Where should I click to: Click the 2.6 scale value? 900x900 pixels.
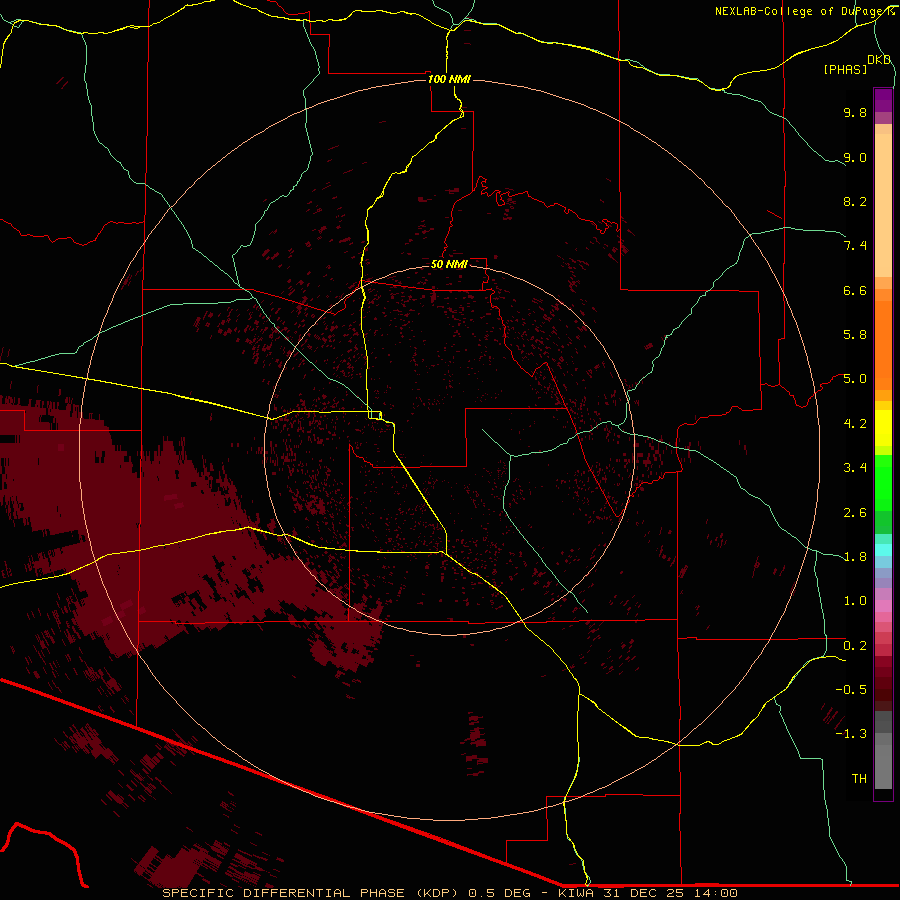tap(855, 513)
